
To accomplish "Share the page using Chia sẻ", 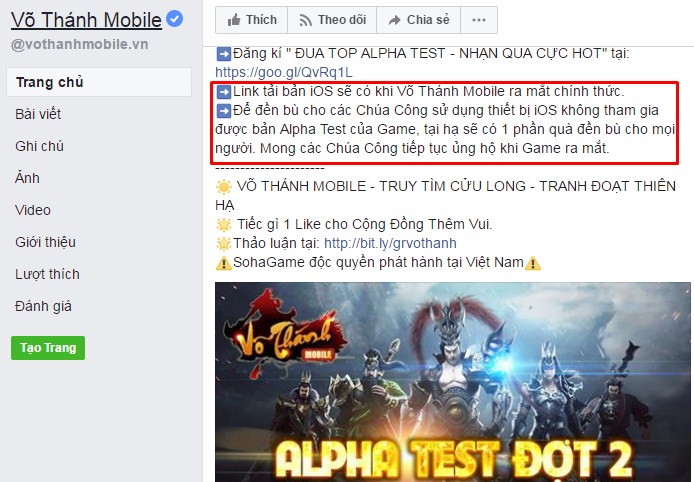I will (x=418, y=20).
